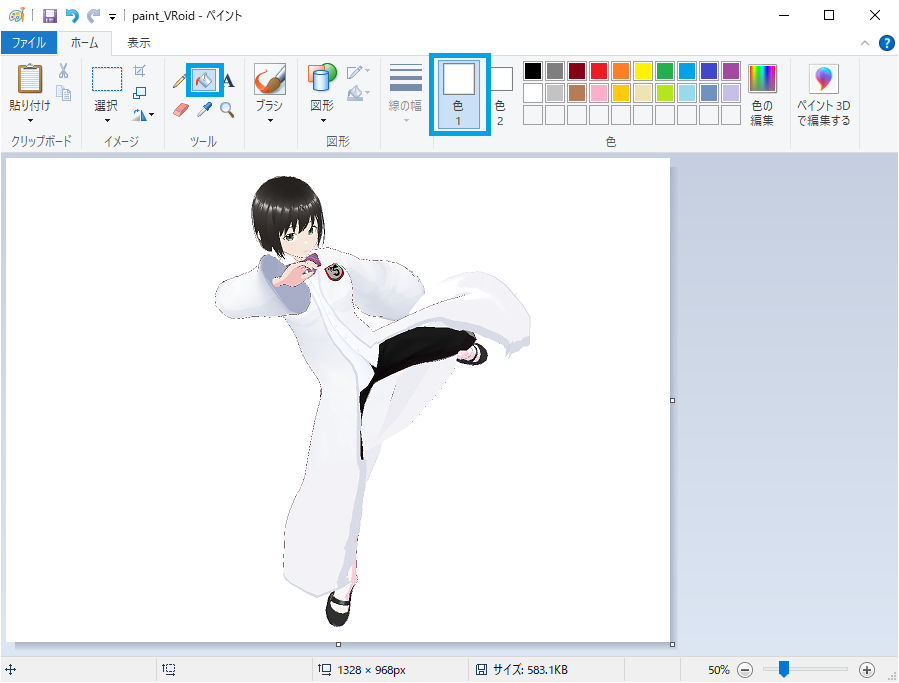
Task: Click ペイント 3D で編集する button
Action: pos(823,95)
